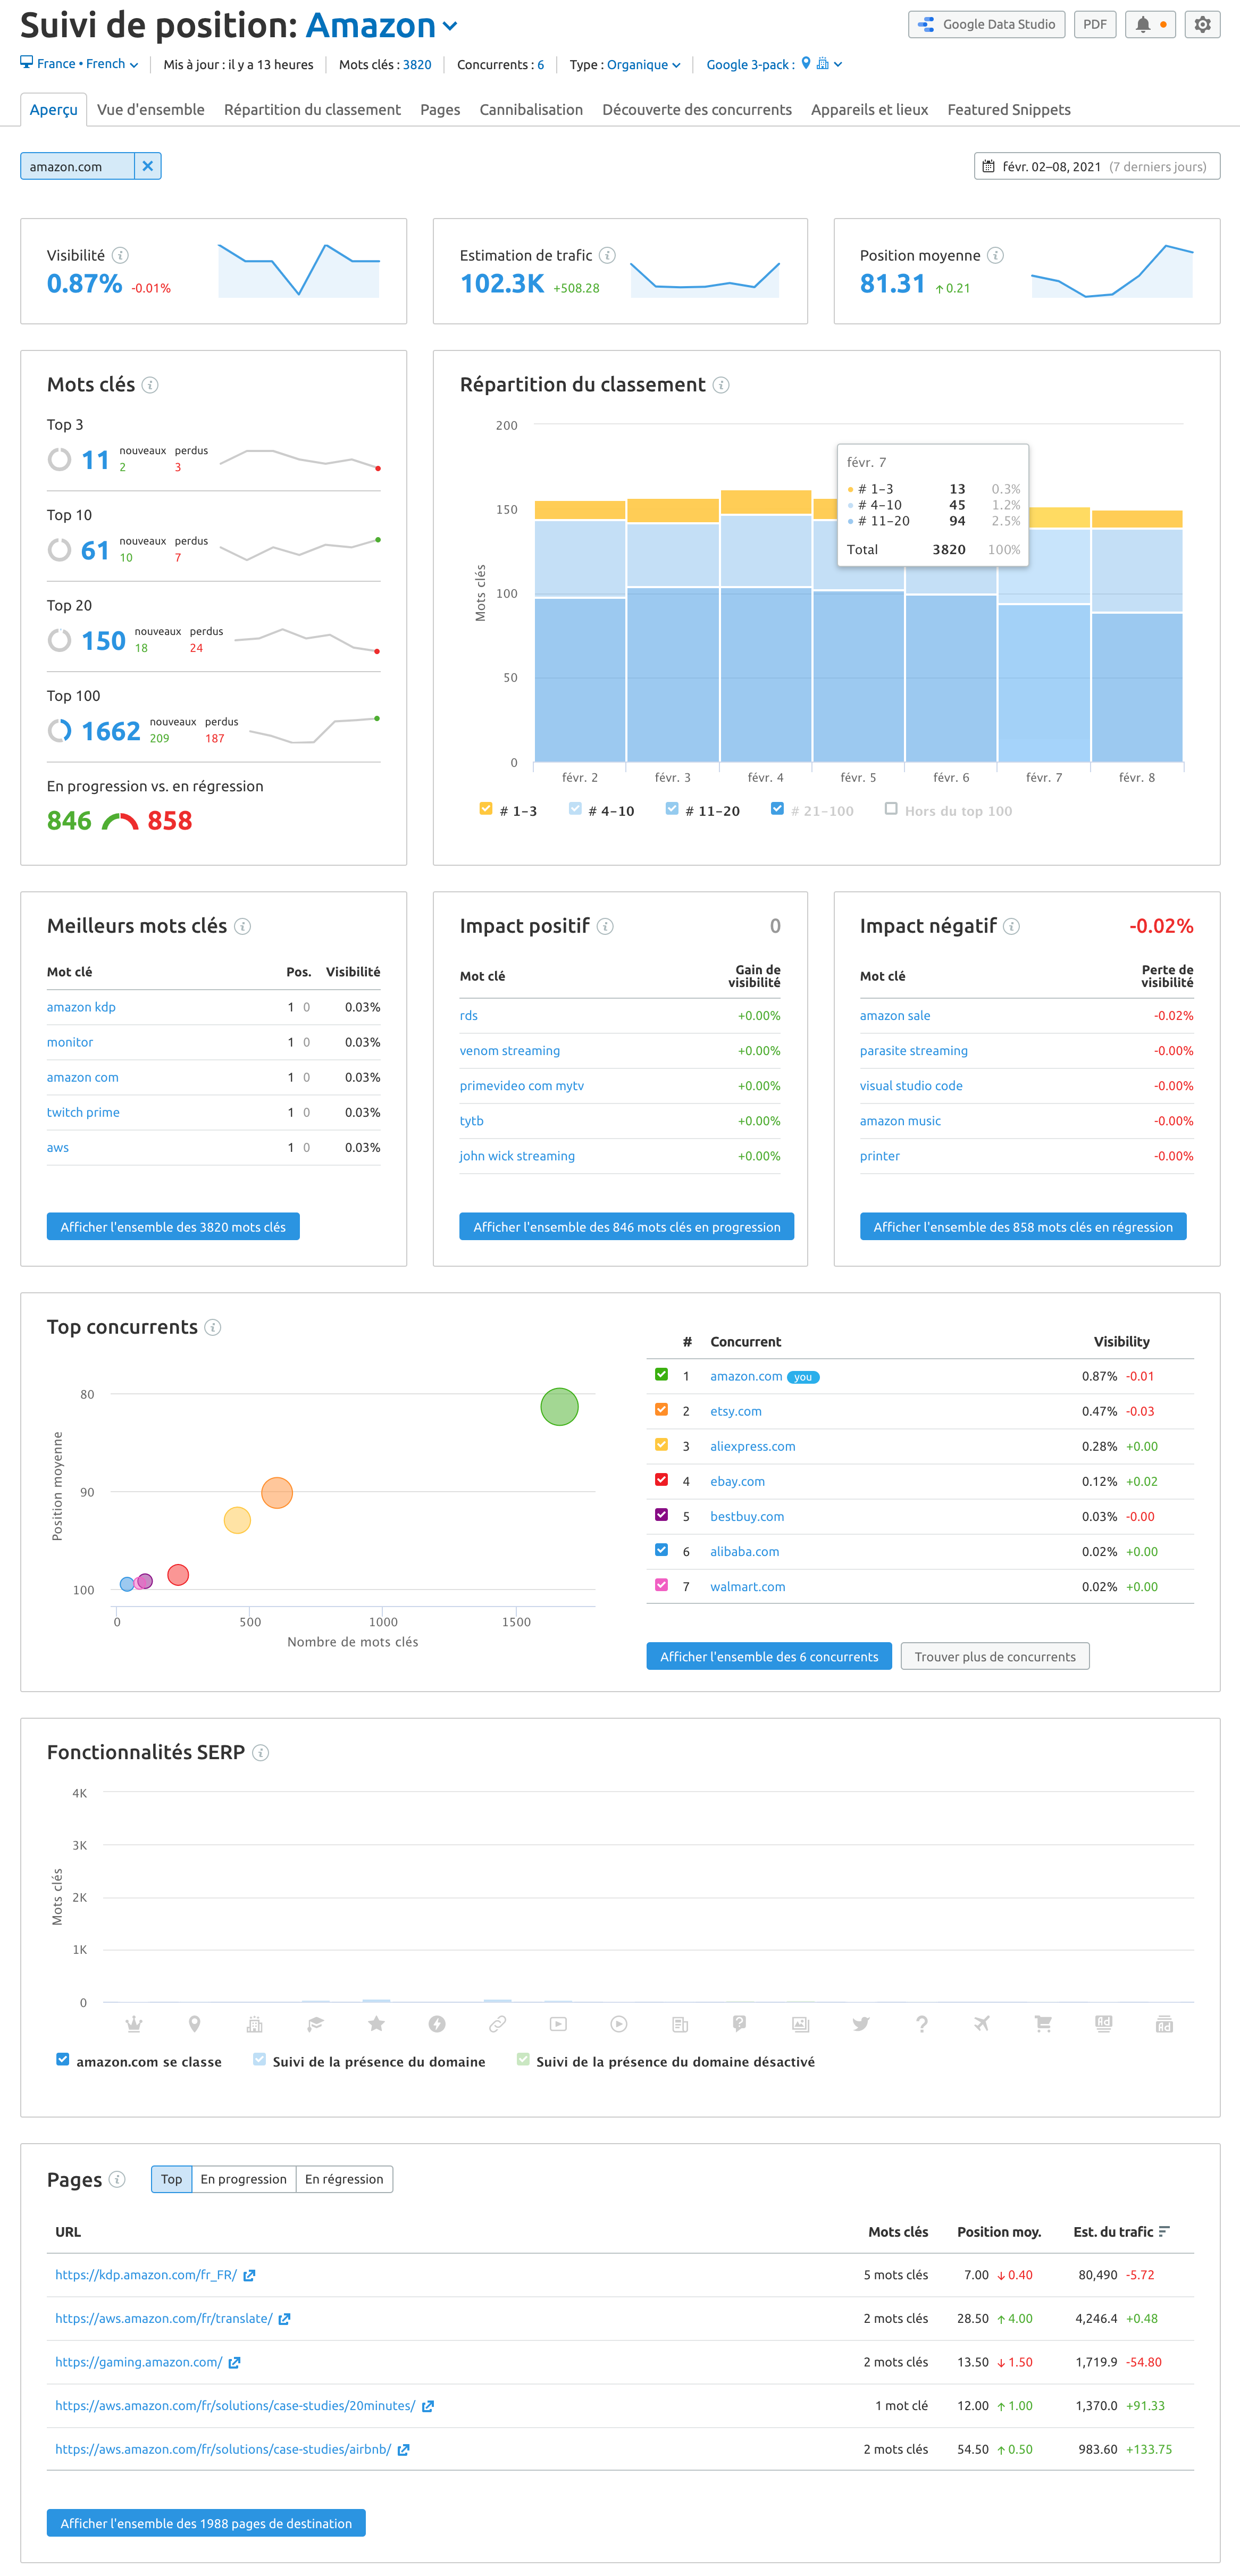
Task: Select the star reviews SERP feature icon
Action: click(x=376, y=2023)
